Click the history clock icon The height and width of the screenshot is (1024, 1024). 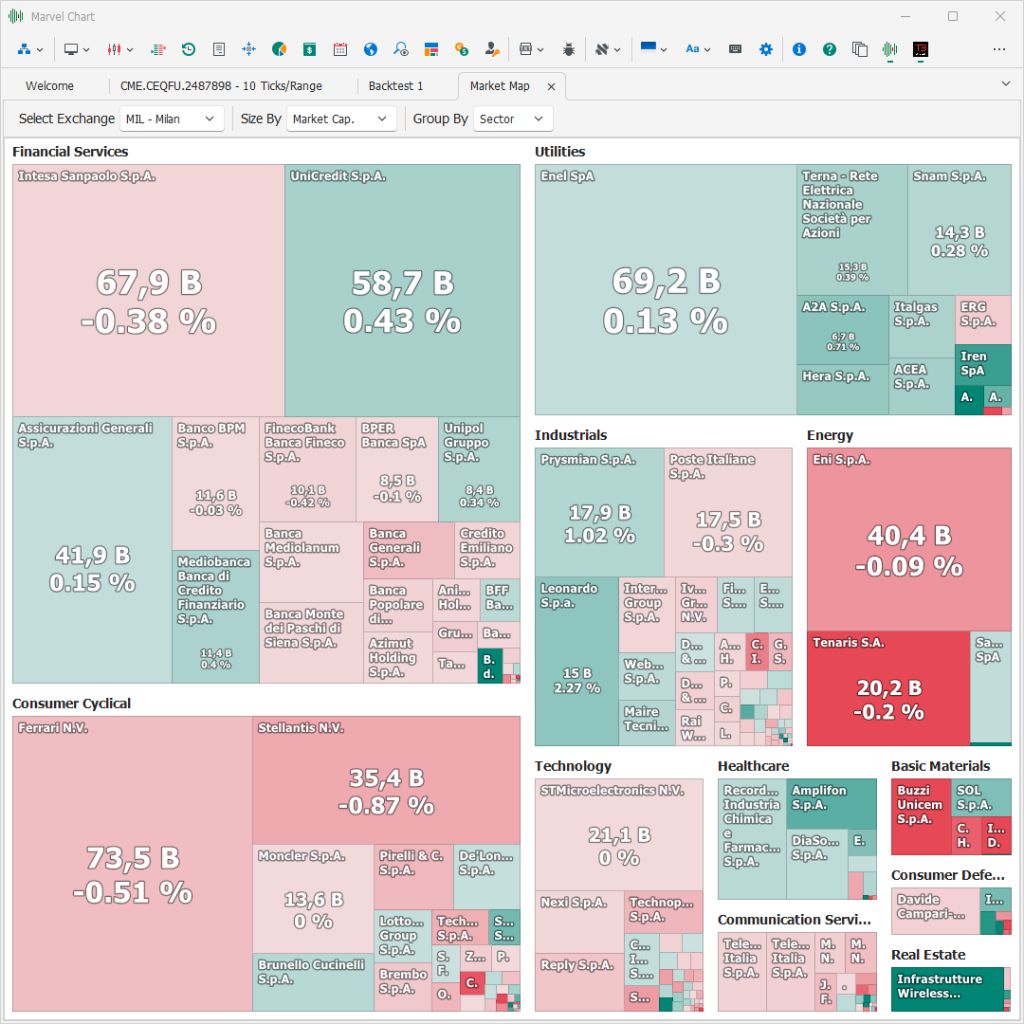click(189, 49)
